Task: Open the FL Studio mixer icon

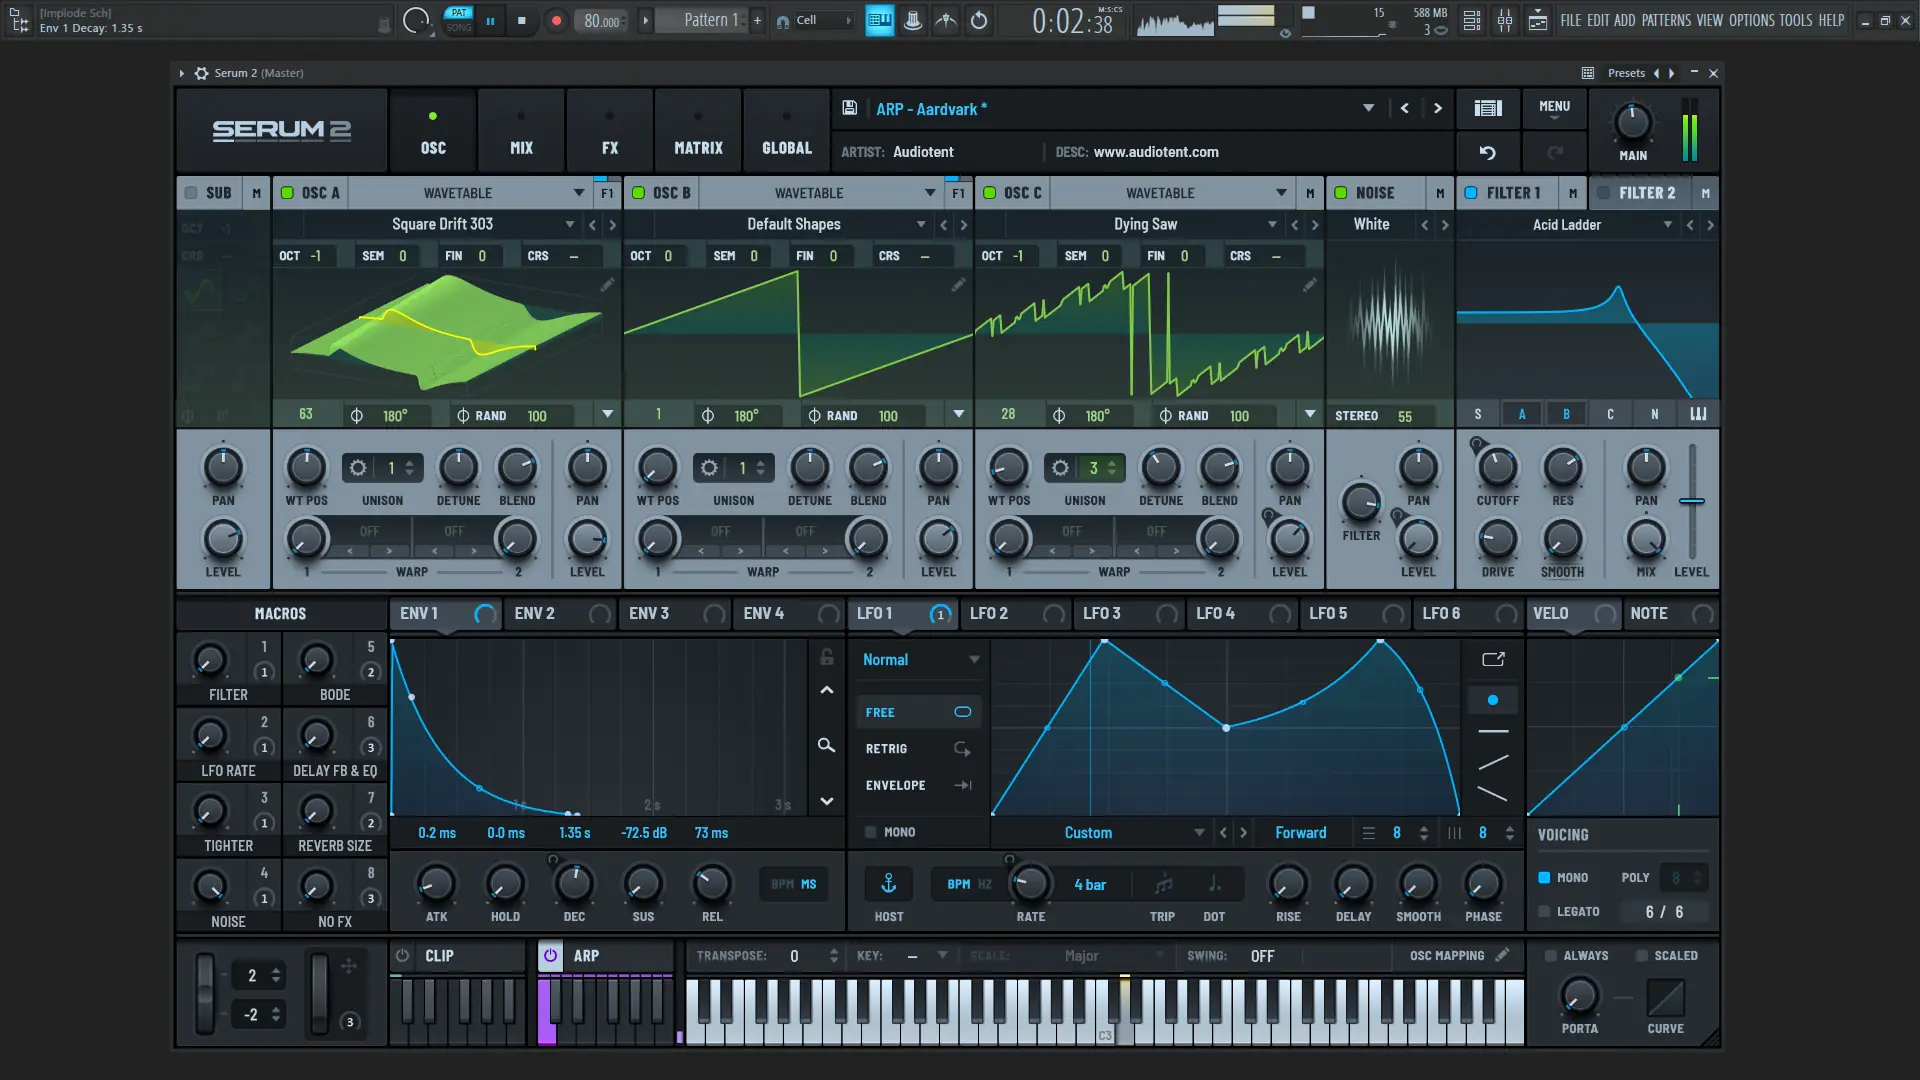Action: pyautogui.click(x=1505, y=20)
